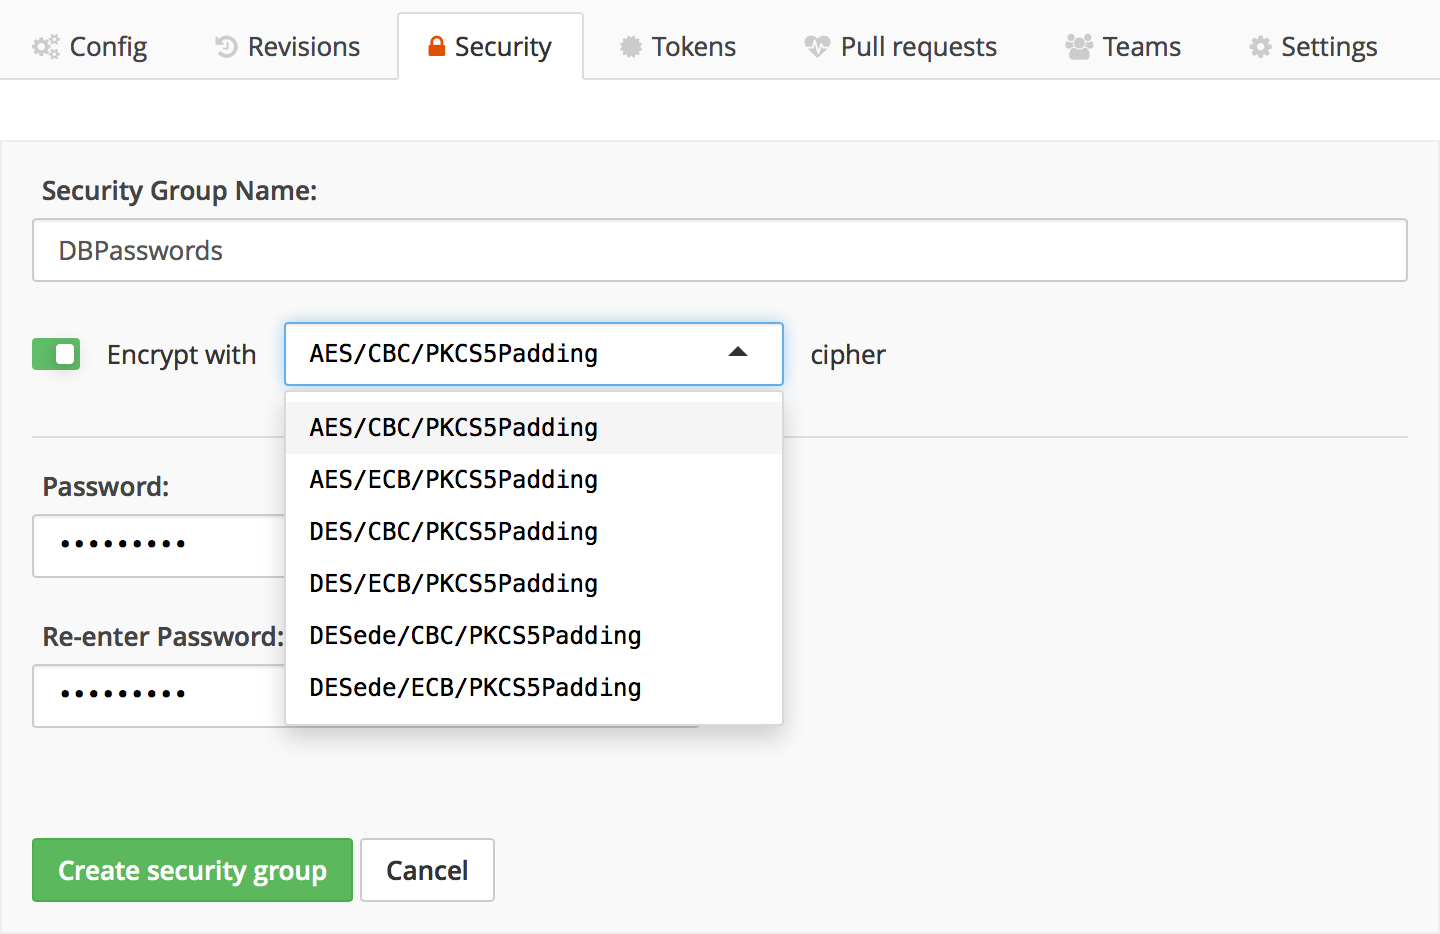Switch to the Revisions tab
The width and height of the screenshot is (1440, 934).
tap(288, 47)
